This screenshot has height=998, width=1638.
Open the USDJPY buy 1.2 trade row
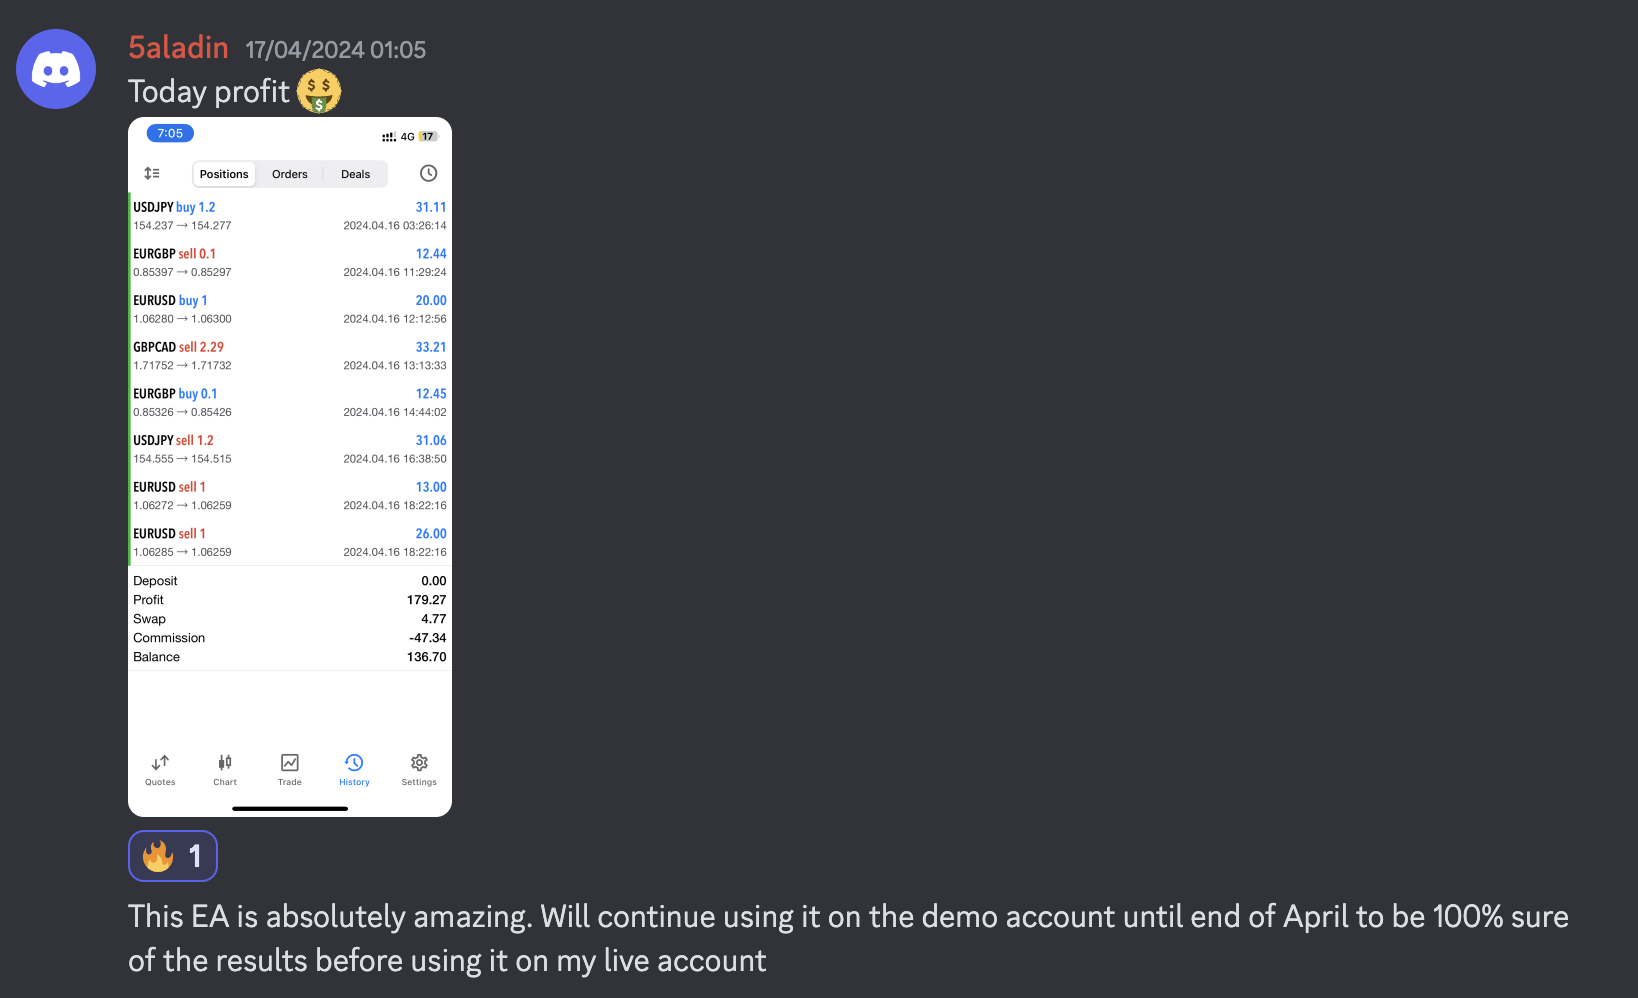[290, 216]
